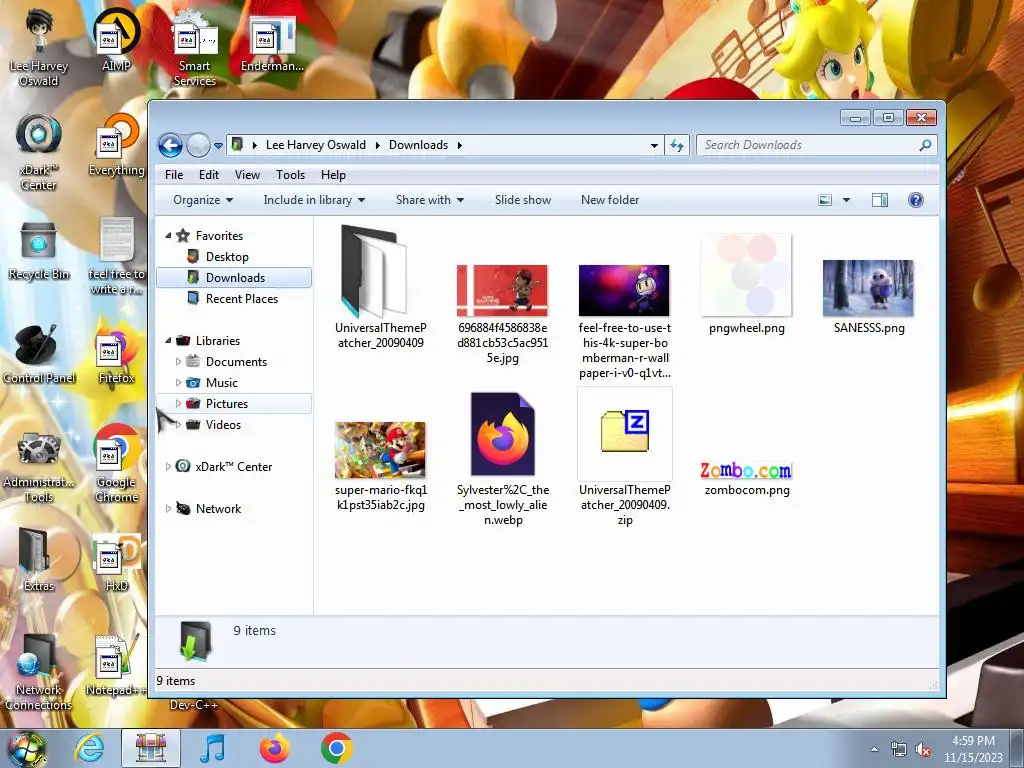
Task: Expand the Documents library node
Action: (178, 361)
